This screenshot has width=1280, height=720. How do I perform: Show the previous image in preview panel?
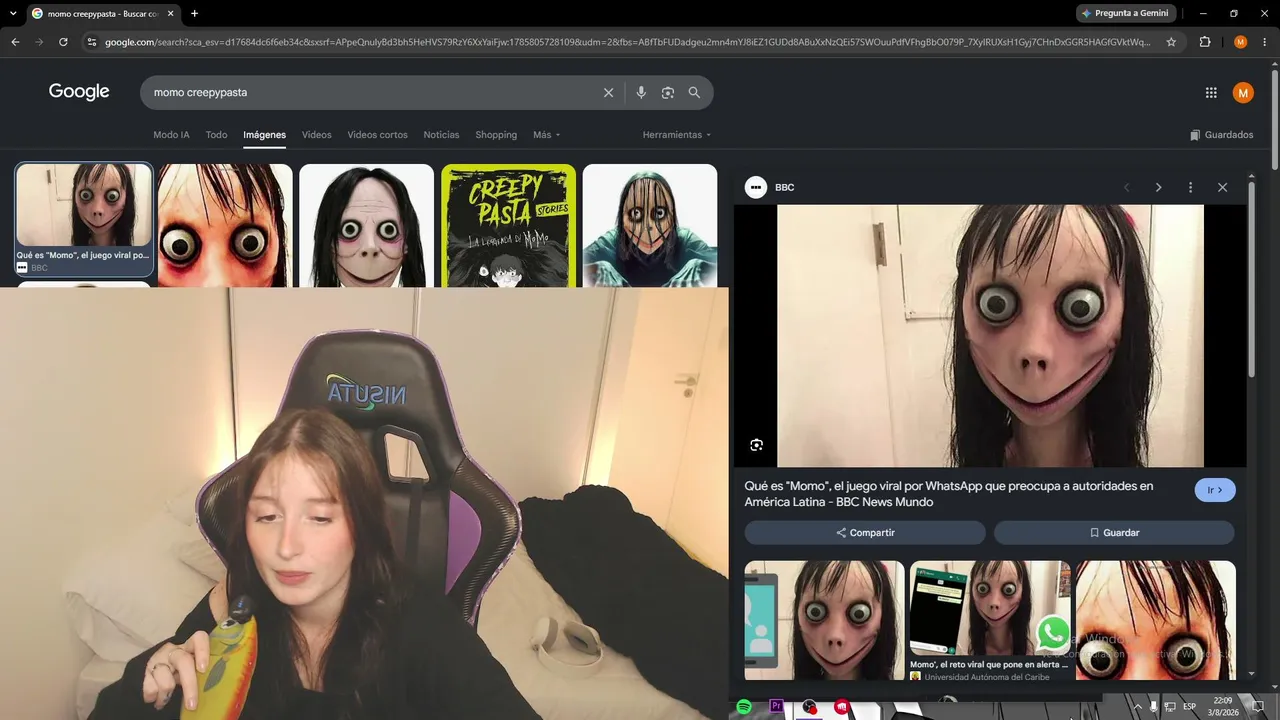[1127, 187]
